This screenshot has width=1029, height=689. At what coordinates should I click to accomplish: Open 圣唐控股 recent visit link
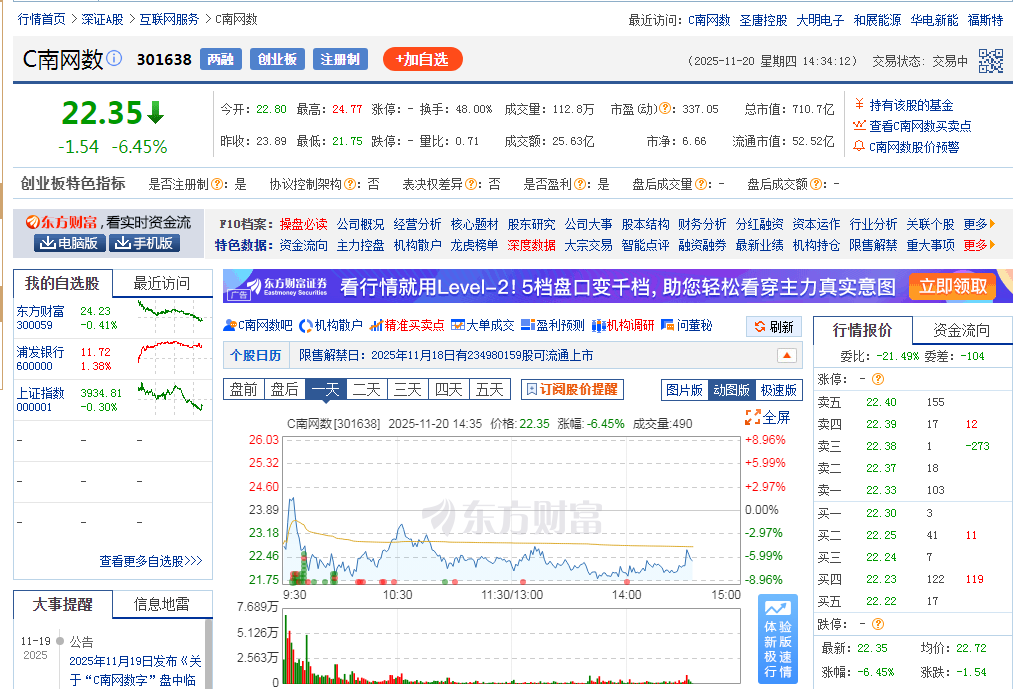[763, 20]
